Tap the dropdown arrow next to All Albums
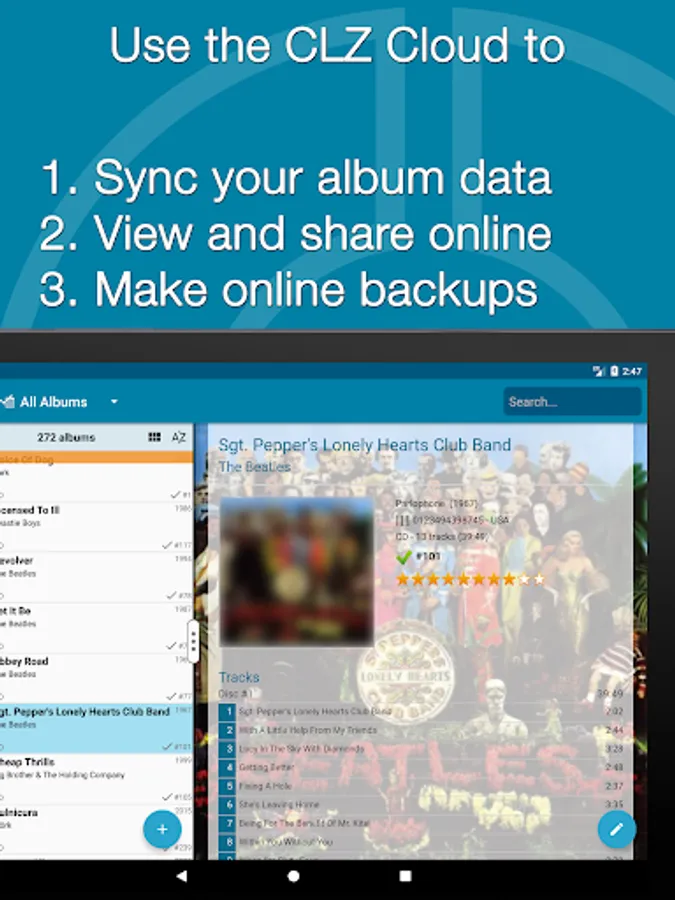Screen dimensions: 675x900 (x=114, y=402)
